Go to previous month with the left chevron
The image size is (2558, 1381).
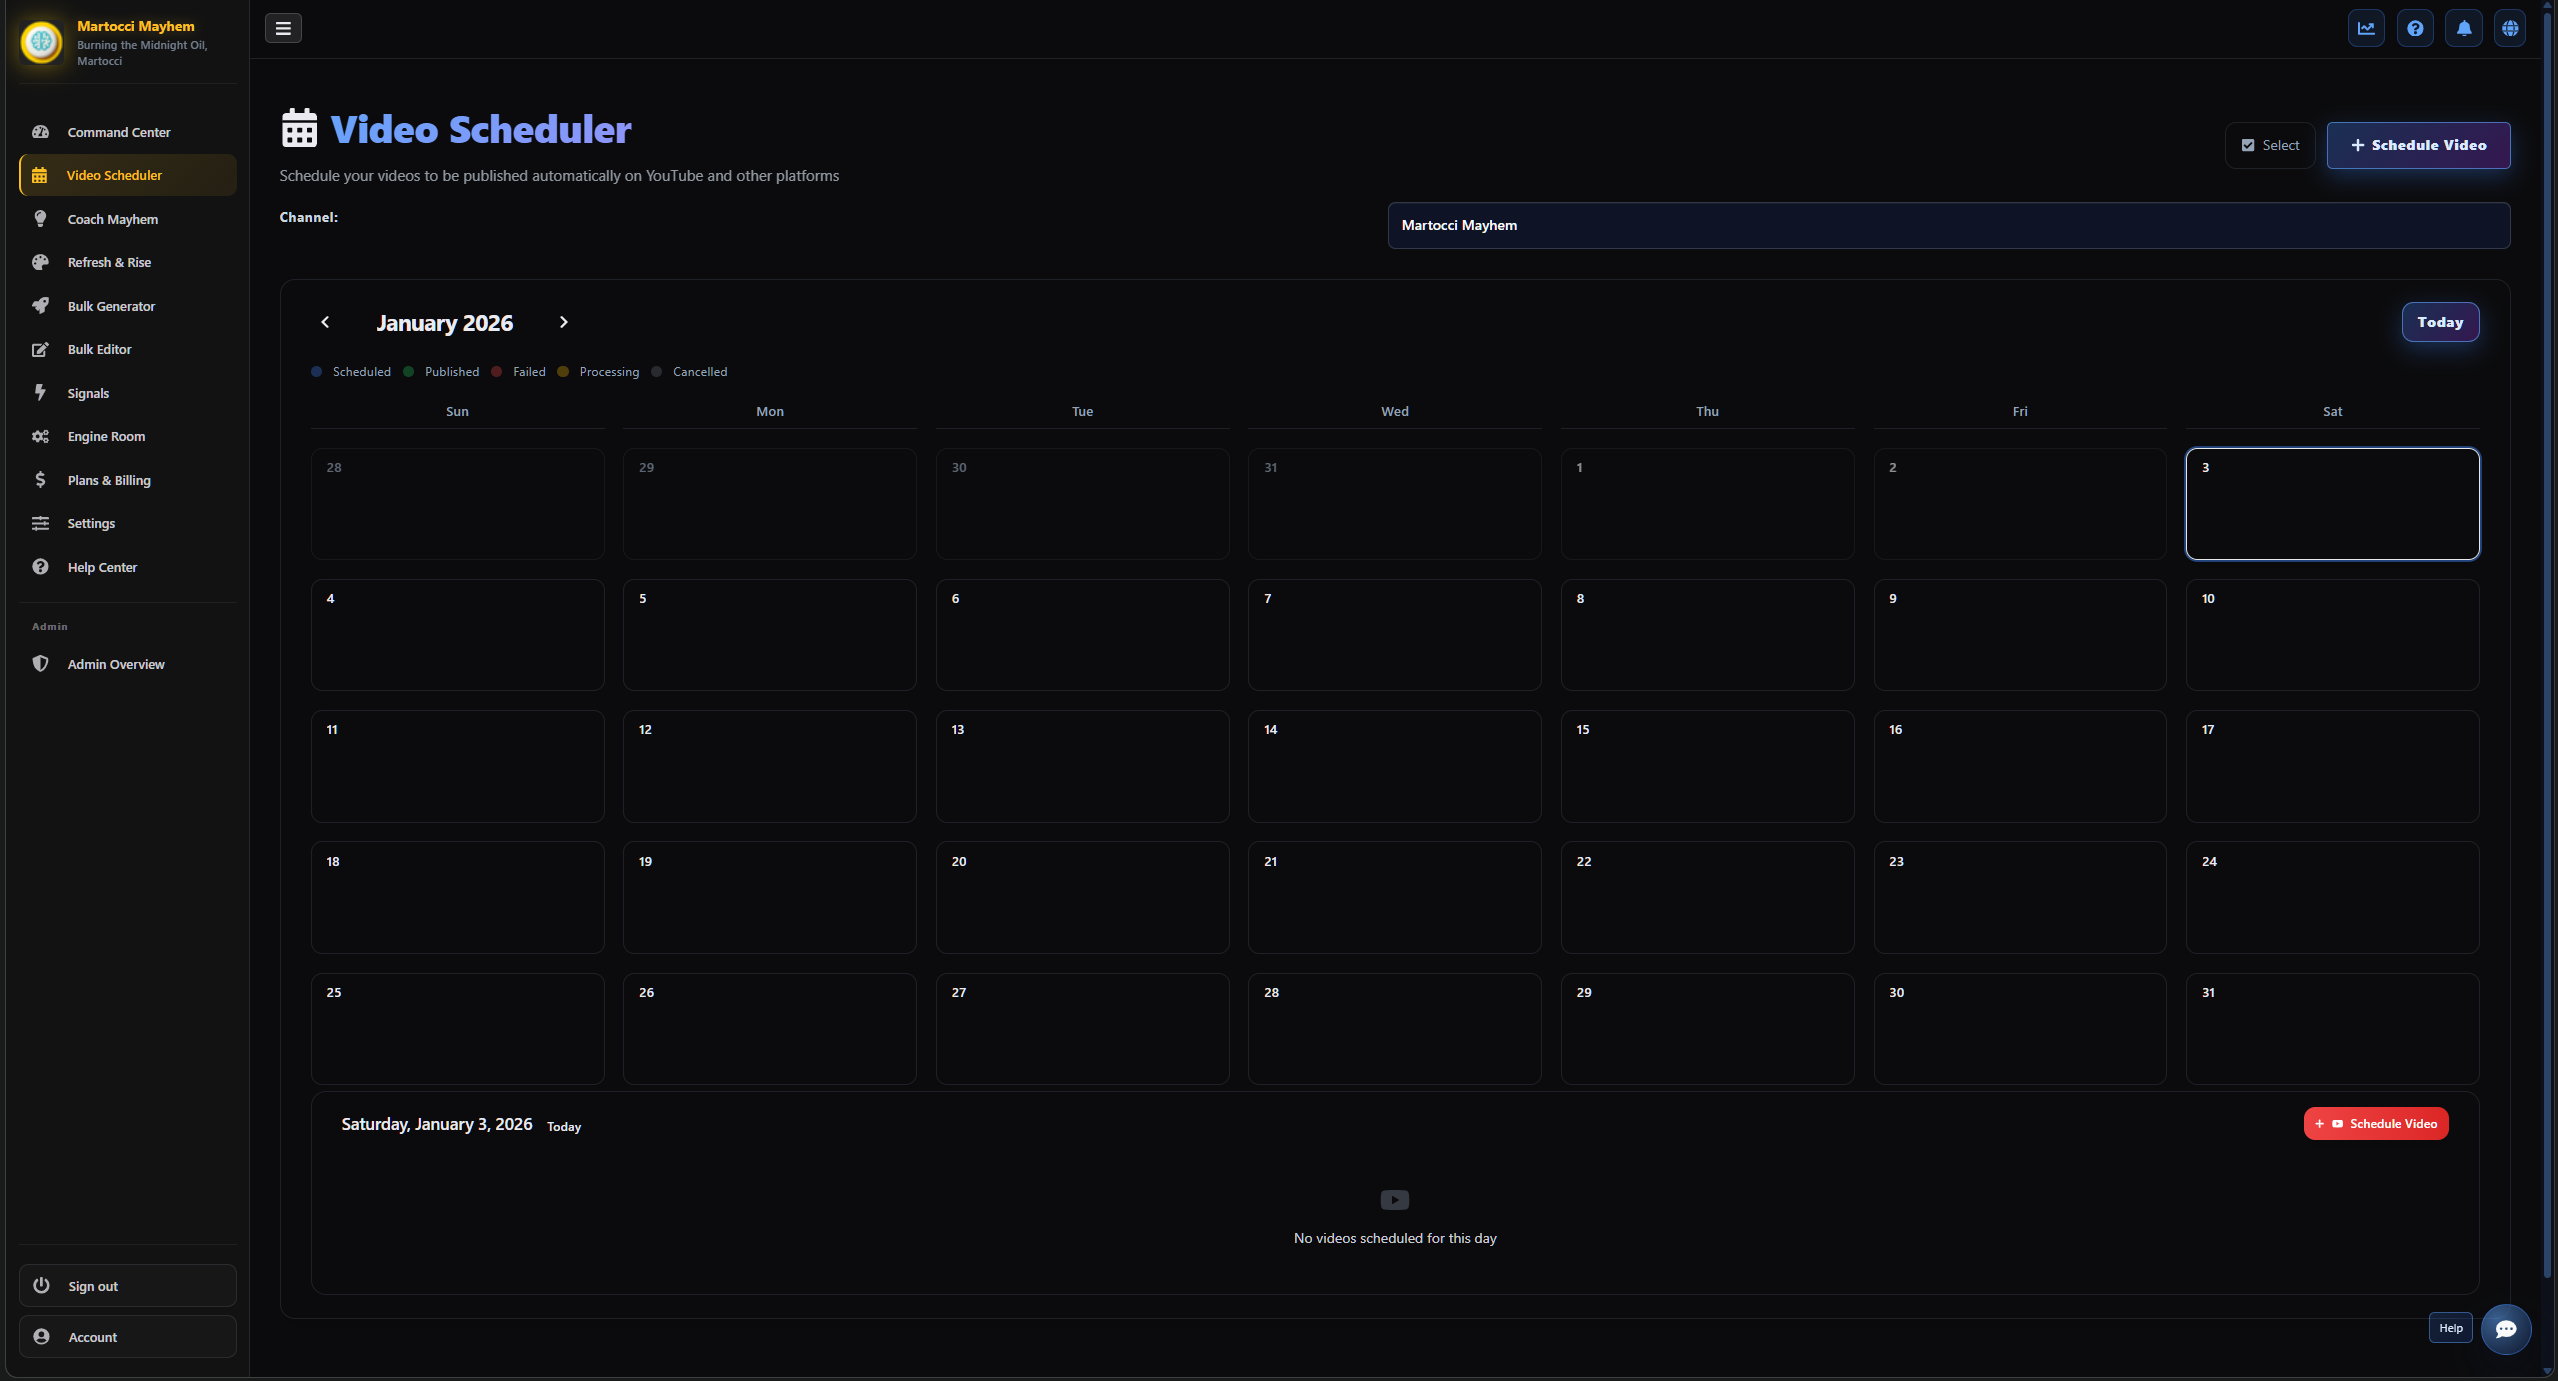(326, 322)
